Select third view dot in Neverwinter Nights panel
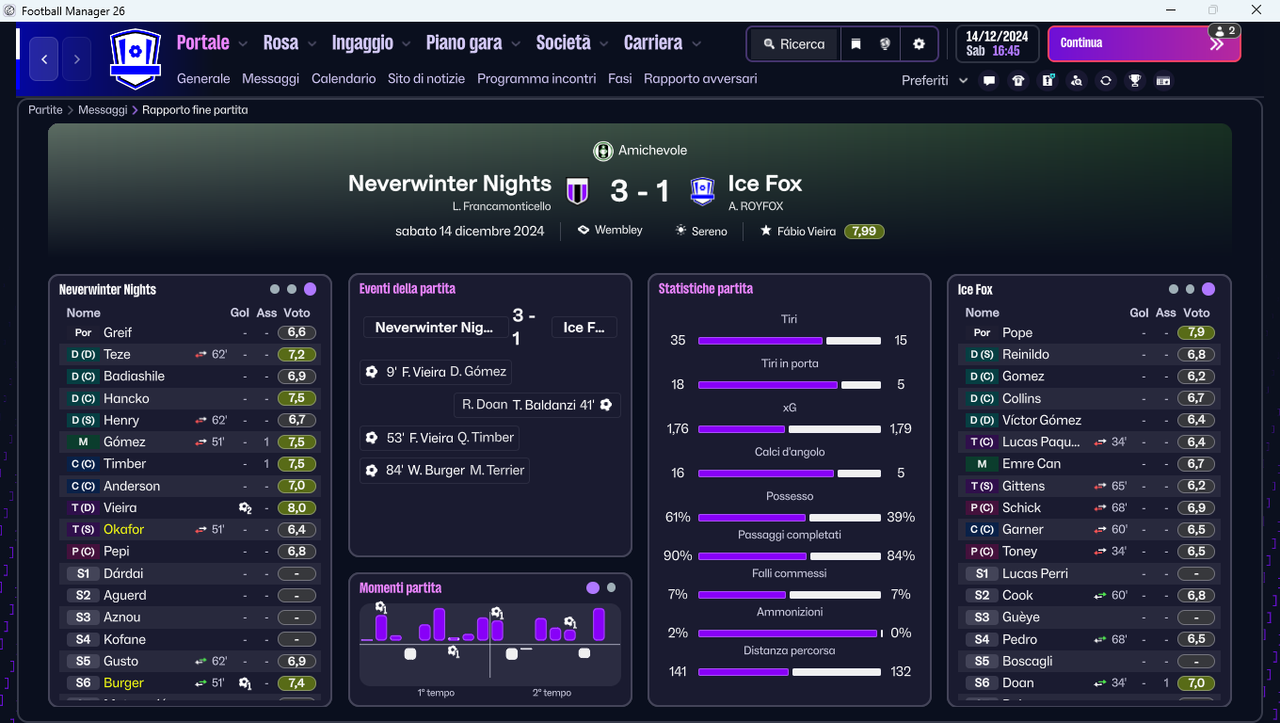 click(x=310, y=289)
